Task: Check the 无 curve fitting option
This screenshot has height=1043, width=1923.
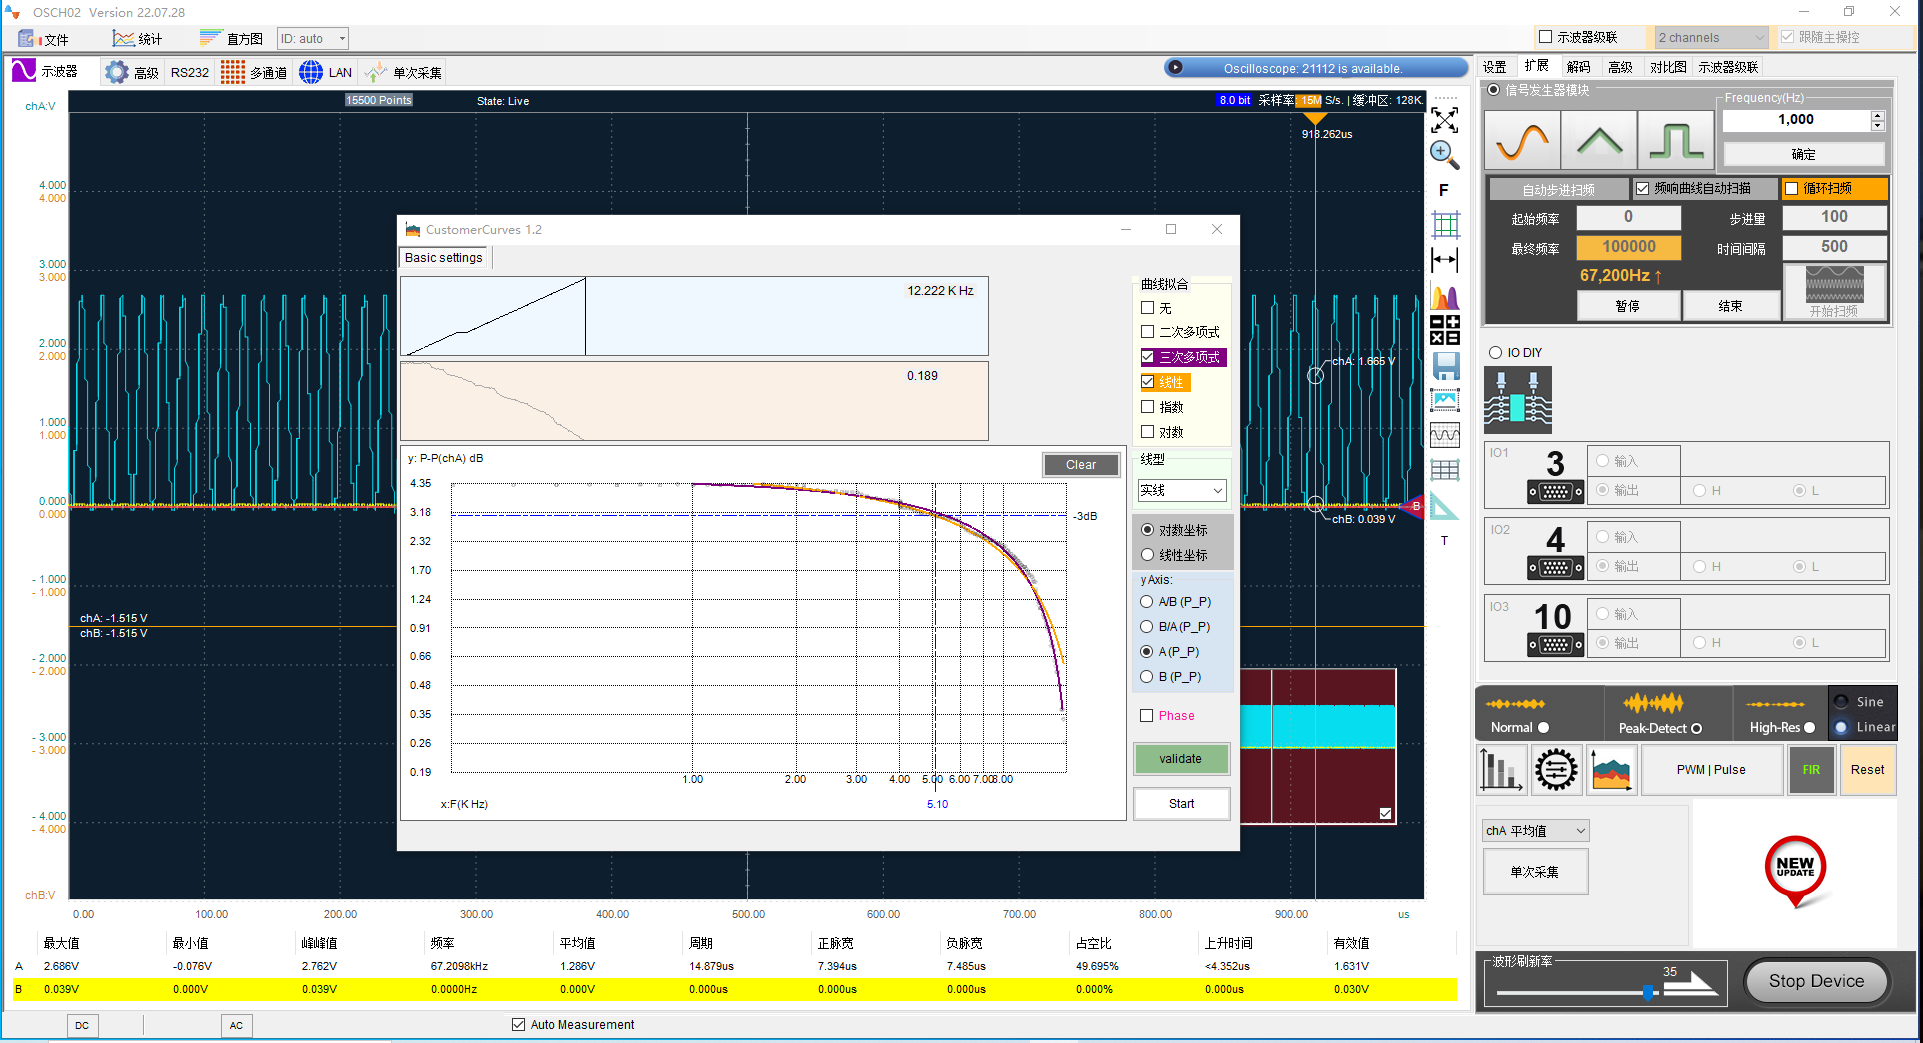Action: [1147, 308]
